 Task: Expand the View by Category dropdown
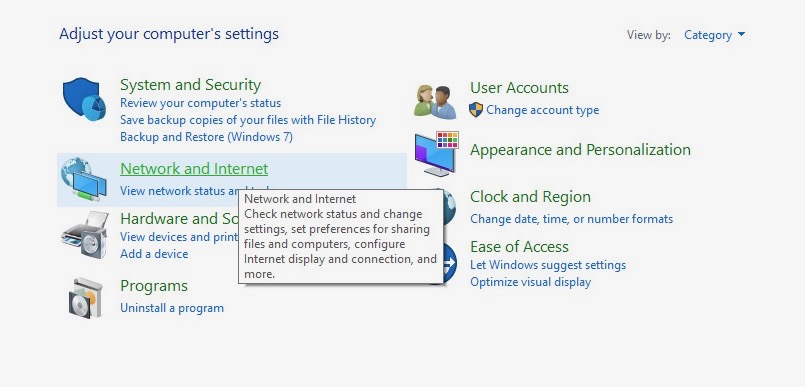point(714,35)
